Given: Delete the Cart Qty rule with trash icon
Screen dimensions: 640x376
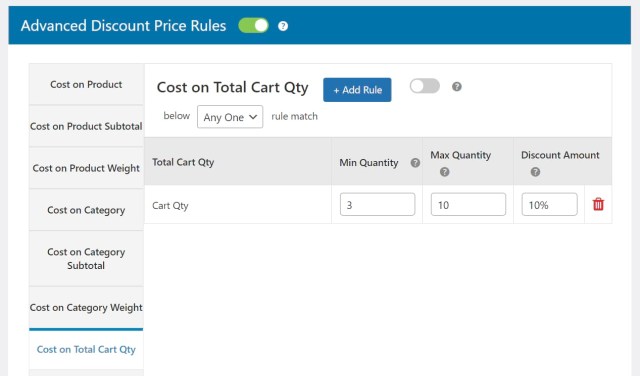Looking at the screenshot, I should click(x=598, y=204).
